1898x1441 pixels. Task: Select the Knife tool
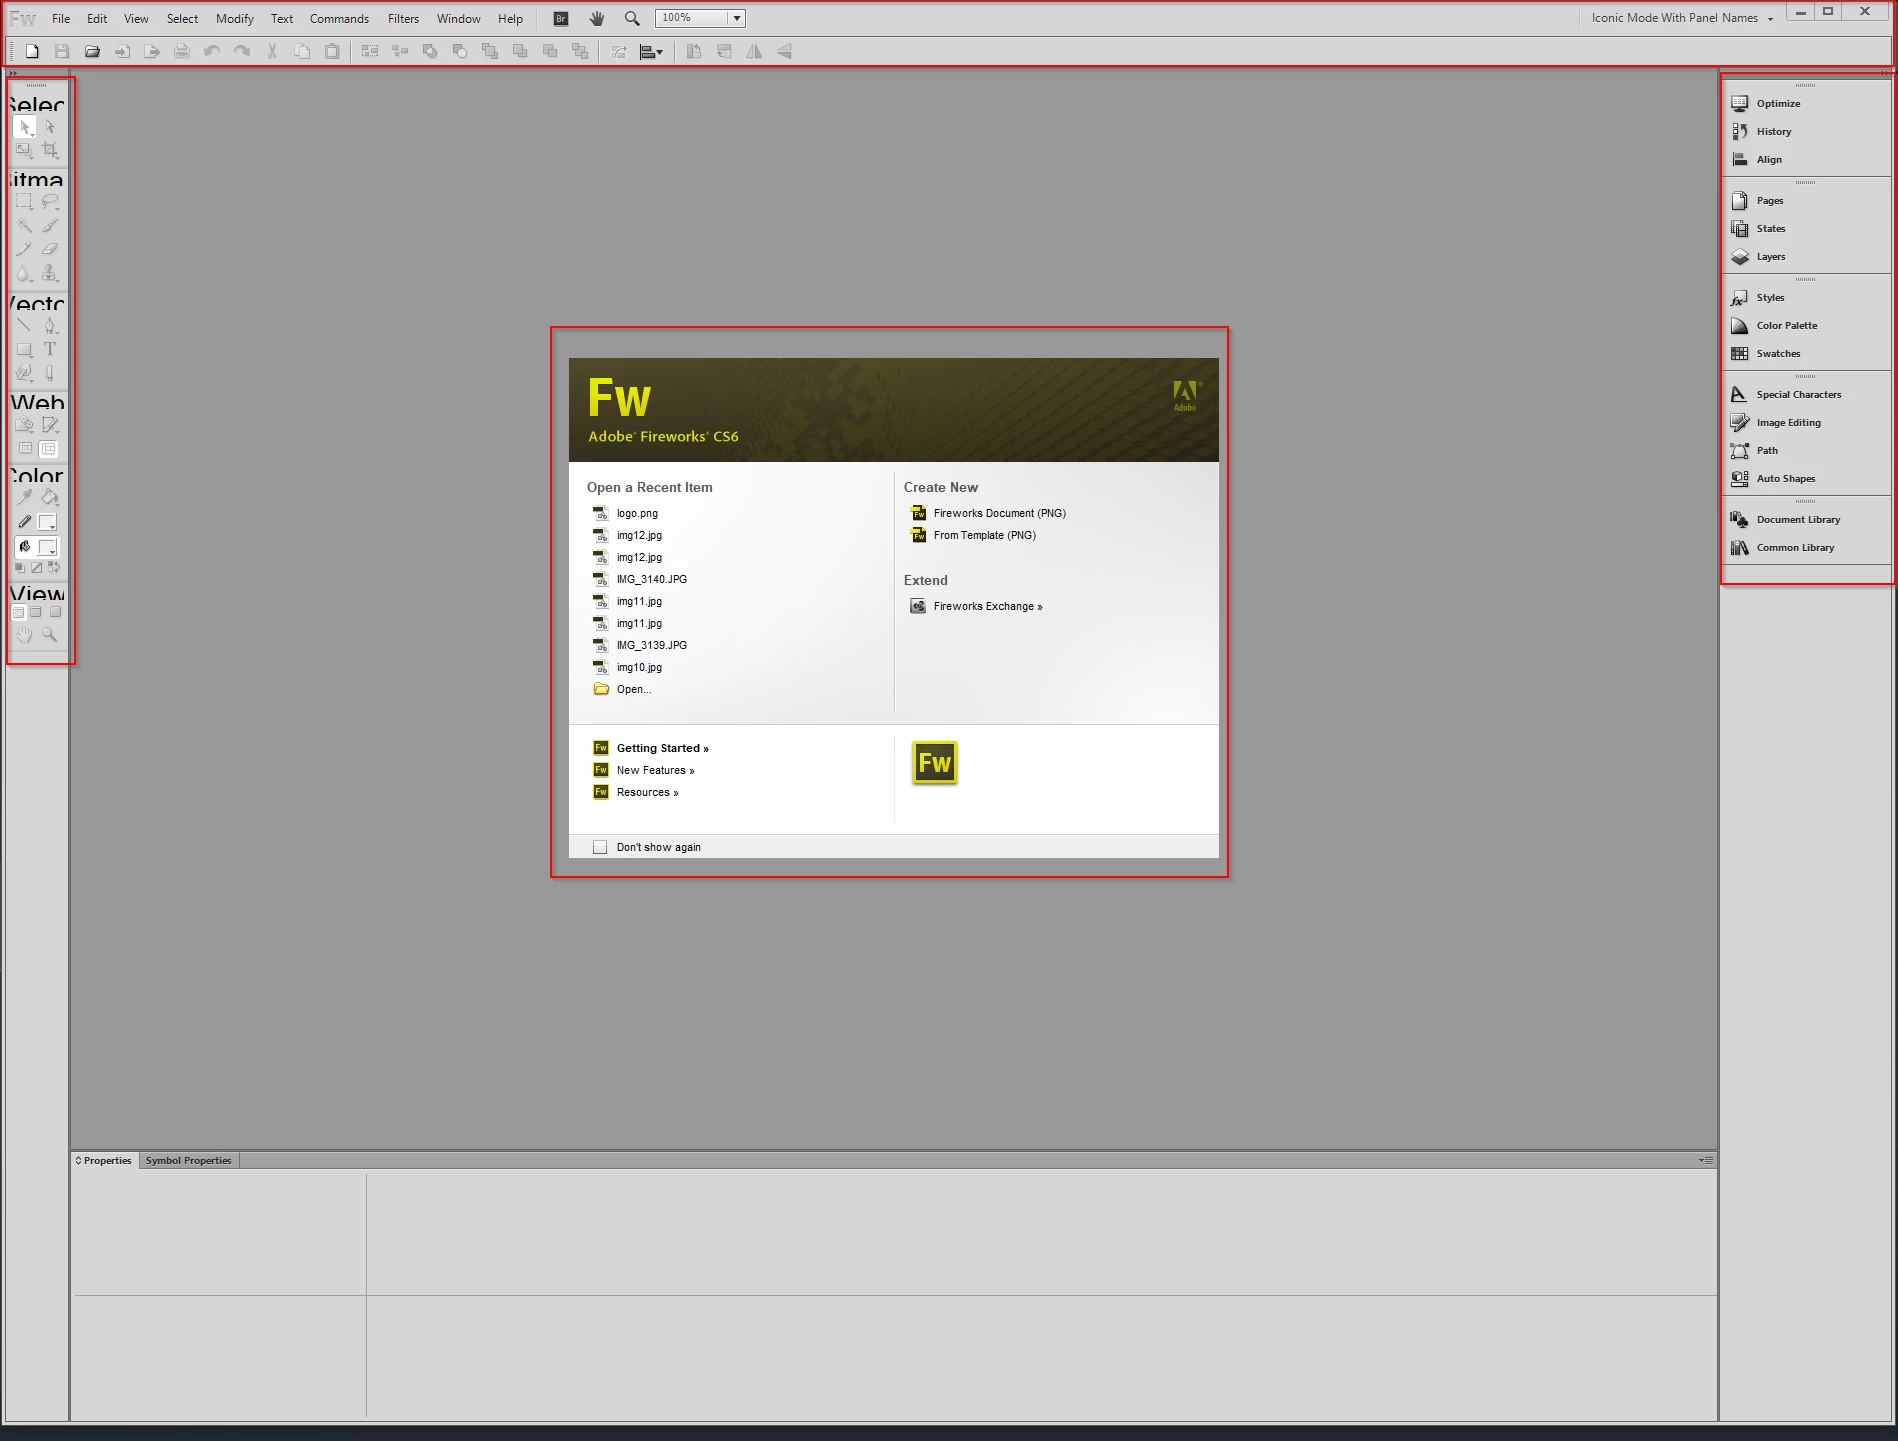pyautogui.click(x=50, y=374)
